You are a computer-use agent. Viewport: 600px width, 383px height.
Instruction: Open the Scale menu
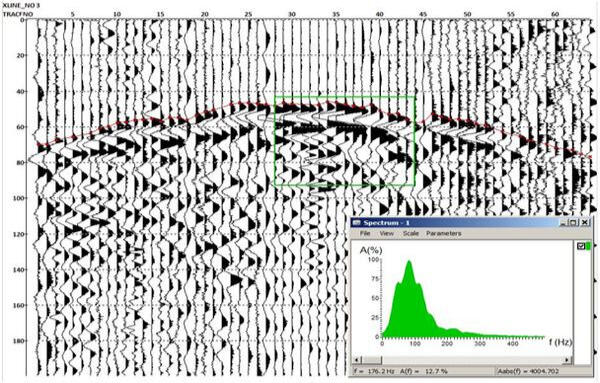(410, 233)
